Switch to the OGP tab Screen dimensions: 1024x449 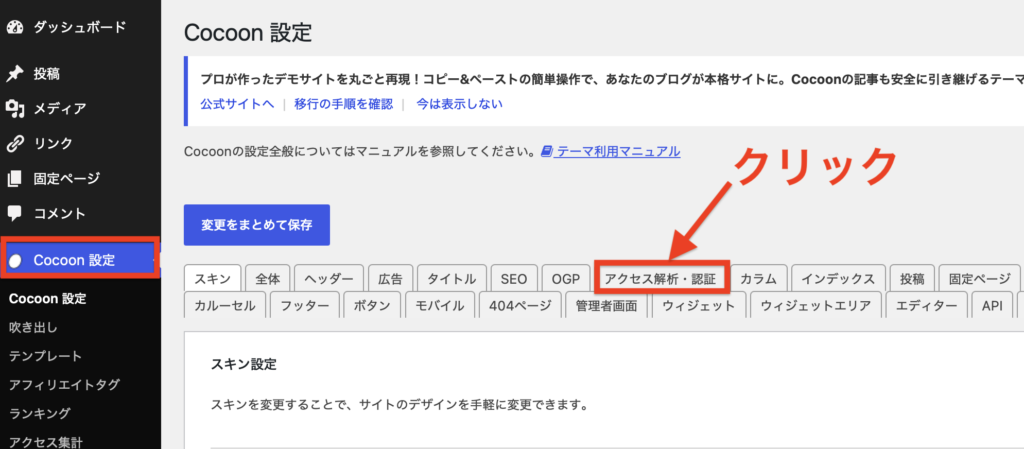[566, 279]
